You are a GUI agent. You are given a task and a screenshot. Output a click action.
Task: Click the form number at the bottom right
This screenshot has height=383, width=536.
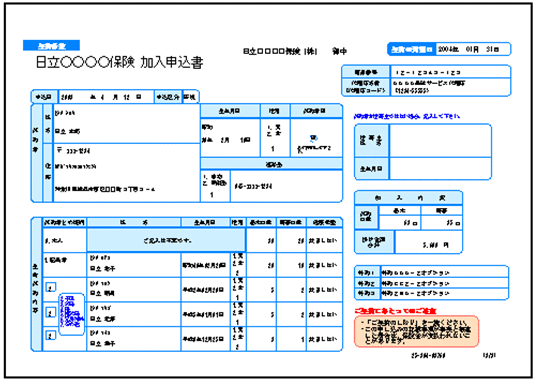(428, 356)
